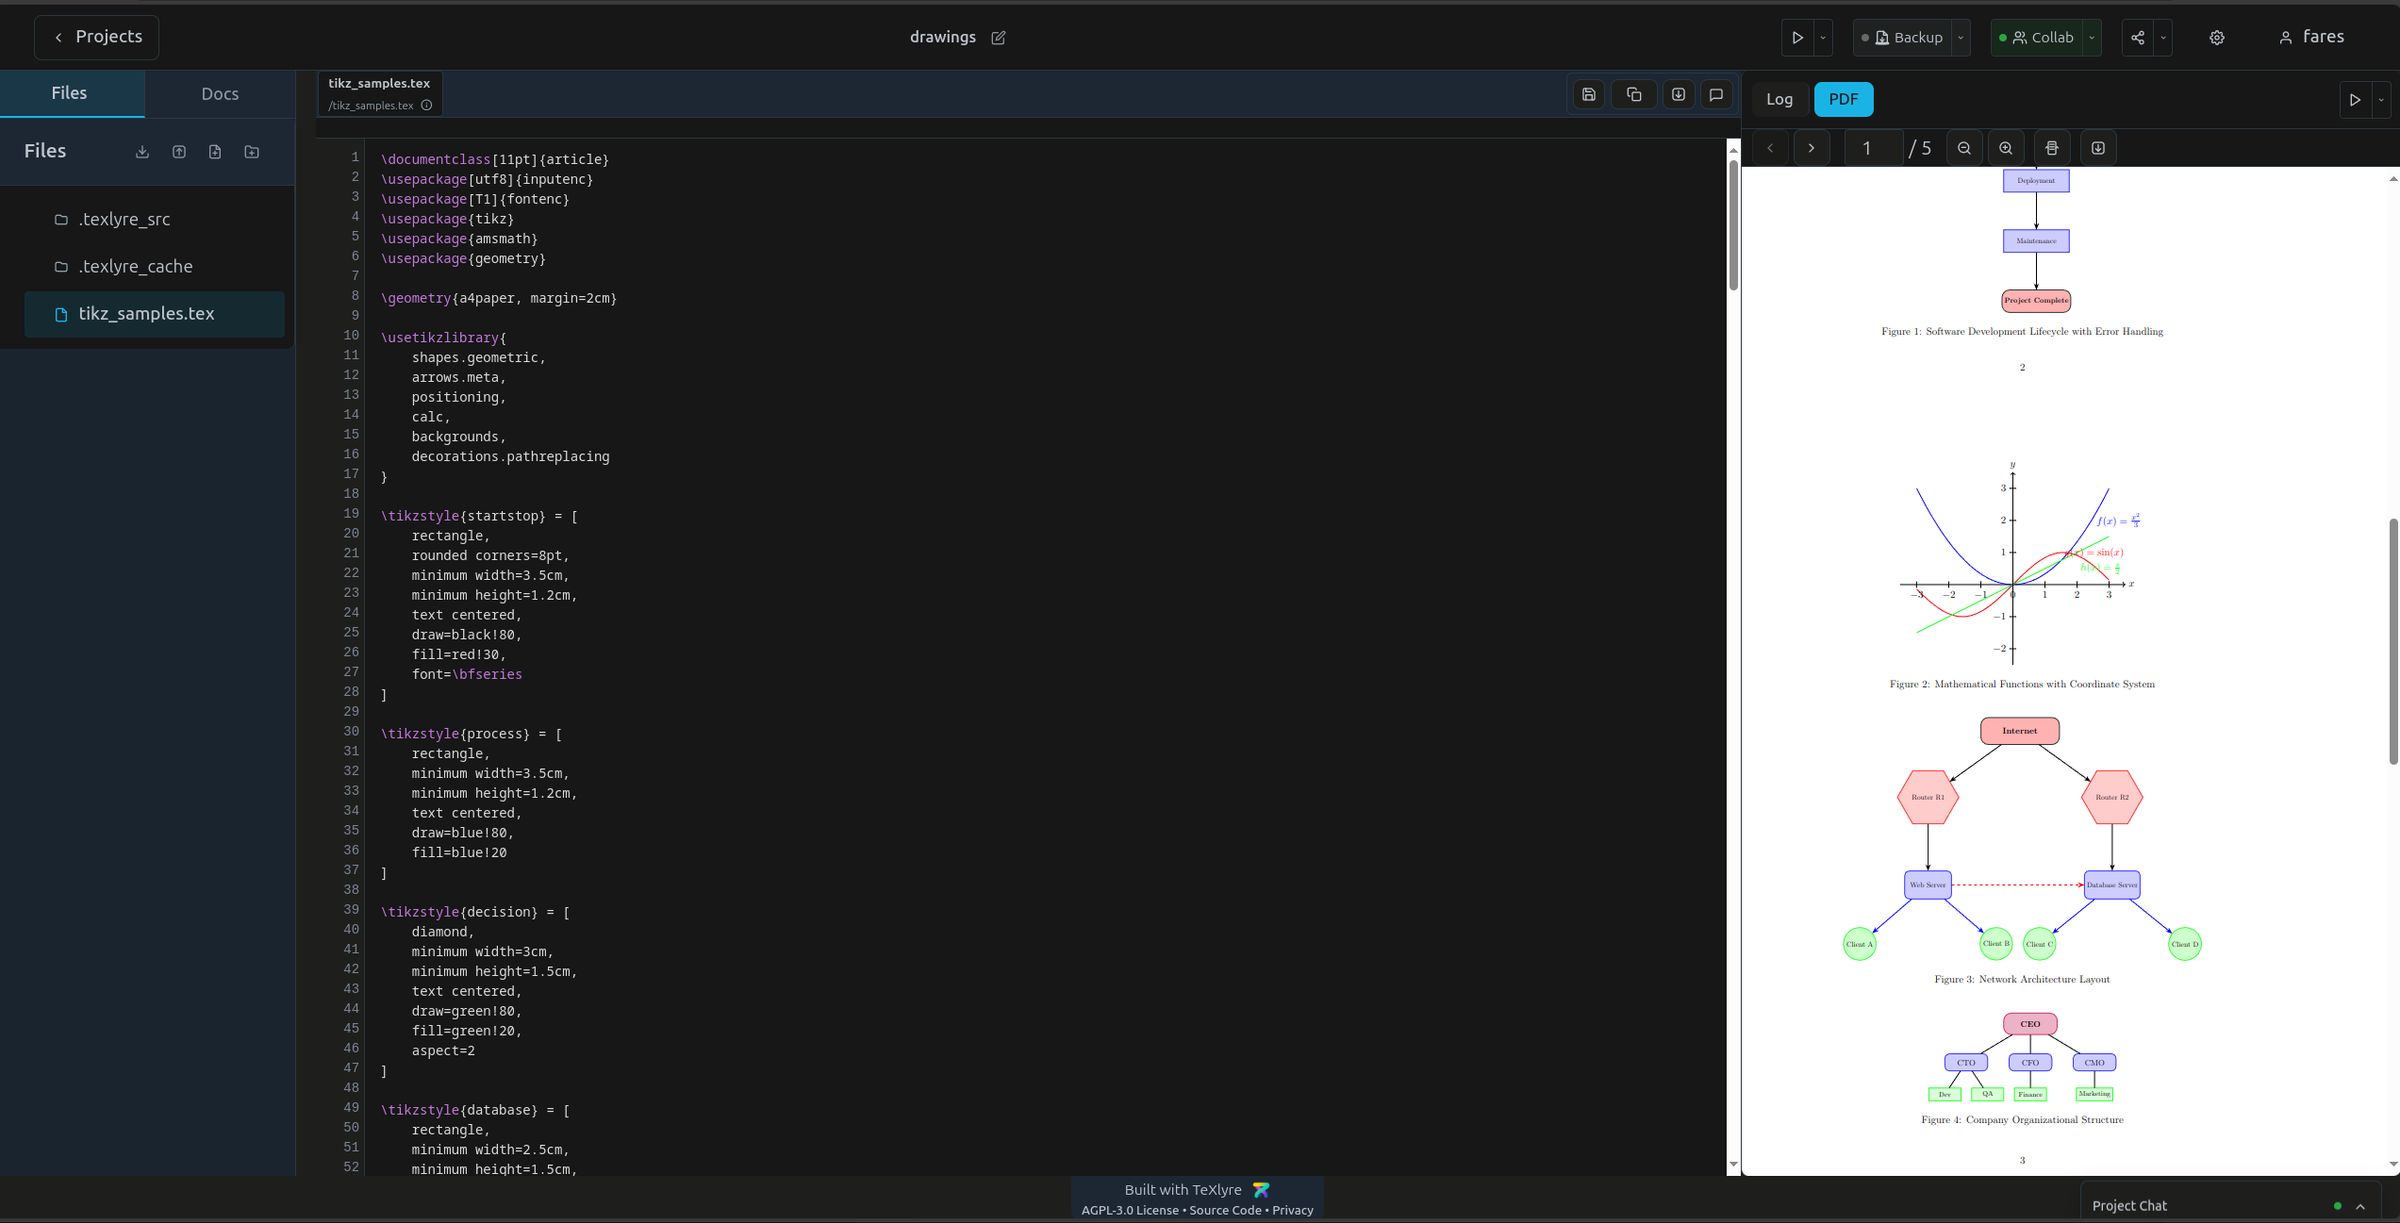Copy the editor's file contents
The height and width of the screenshot is (1223, 2400).
click(1634, 94)
